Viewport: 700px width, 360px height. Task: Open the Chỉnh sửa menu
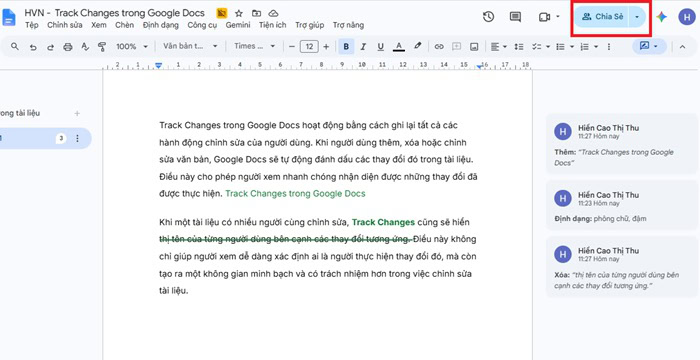point(65,25)
